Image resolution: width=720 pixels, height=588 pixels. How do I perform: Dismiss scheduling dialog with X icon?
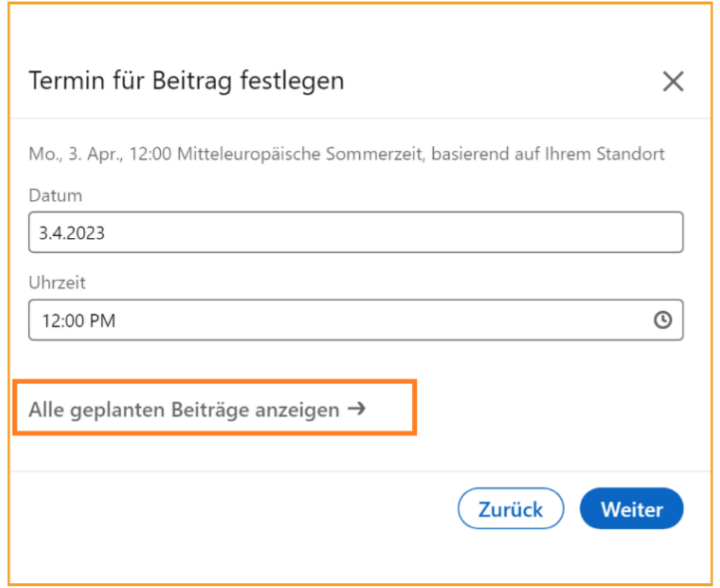pyautogui.click(x=673, y=81)
